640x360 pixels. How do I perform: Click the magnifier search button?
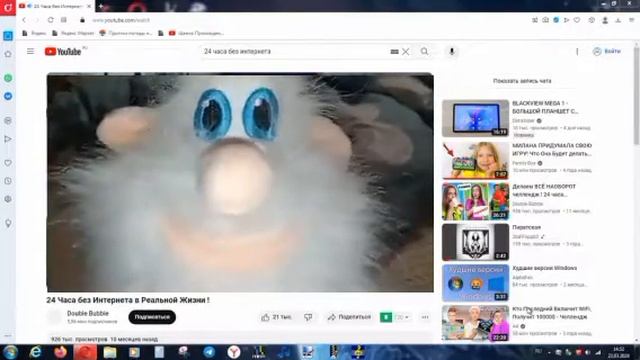(x=424, y=51)
